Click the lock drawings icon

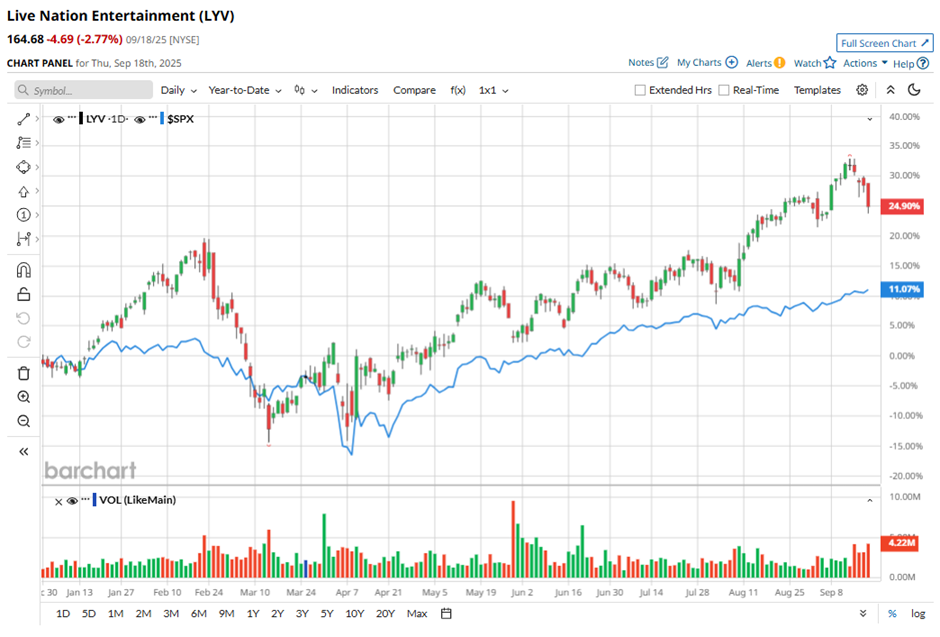point(24,294)
